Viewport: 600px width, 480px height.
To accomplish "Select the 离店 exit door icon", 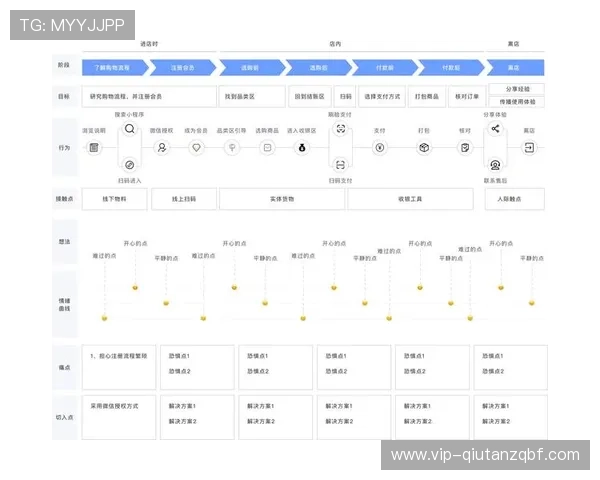I will [529, 147].
